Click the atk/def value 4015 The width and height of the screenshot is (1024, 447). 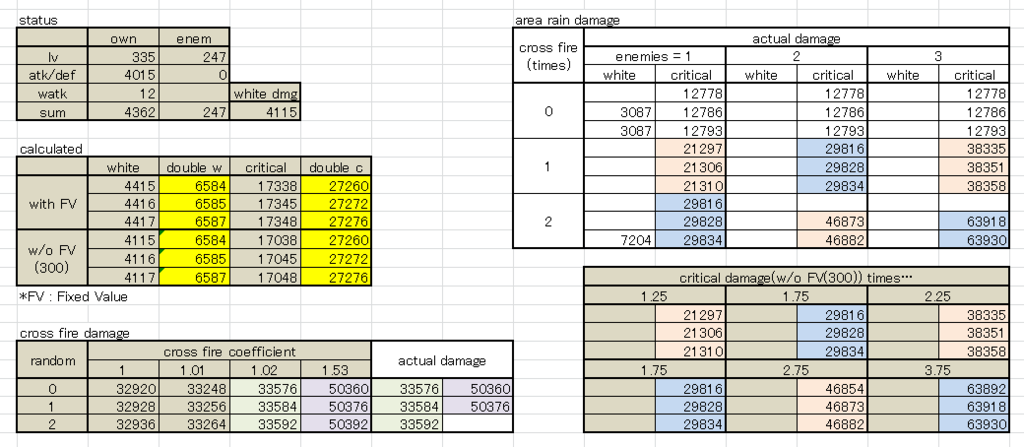pos(123,75)
